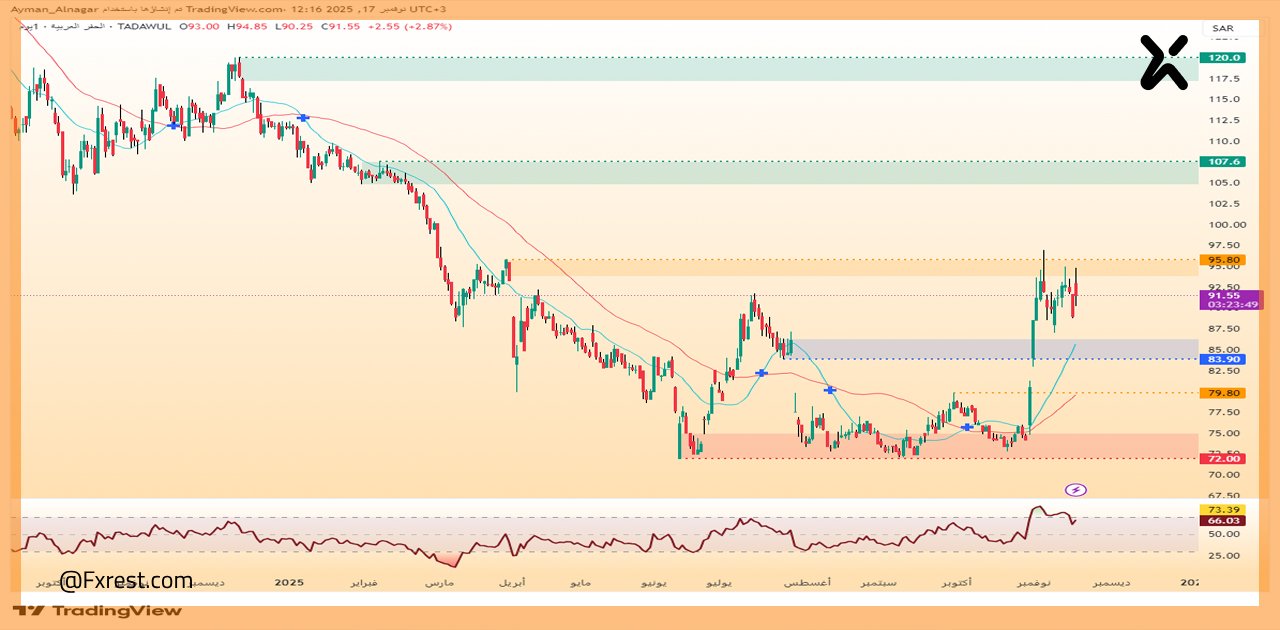Click the yellow 73.39 RSI label

pos(1223,509)
